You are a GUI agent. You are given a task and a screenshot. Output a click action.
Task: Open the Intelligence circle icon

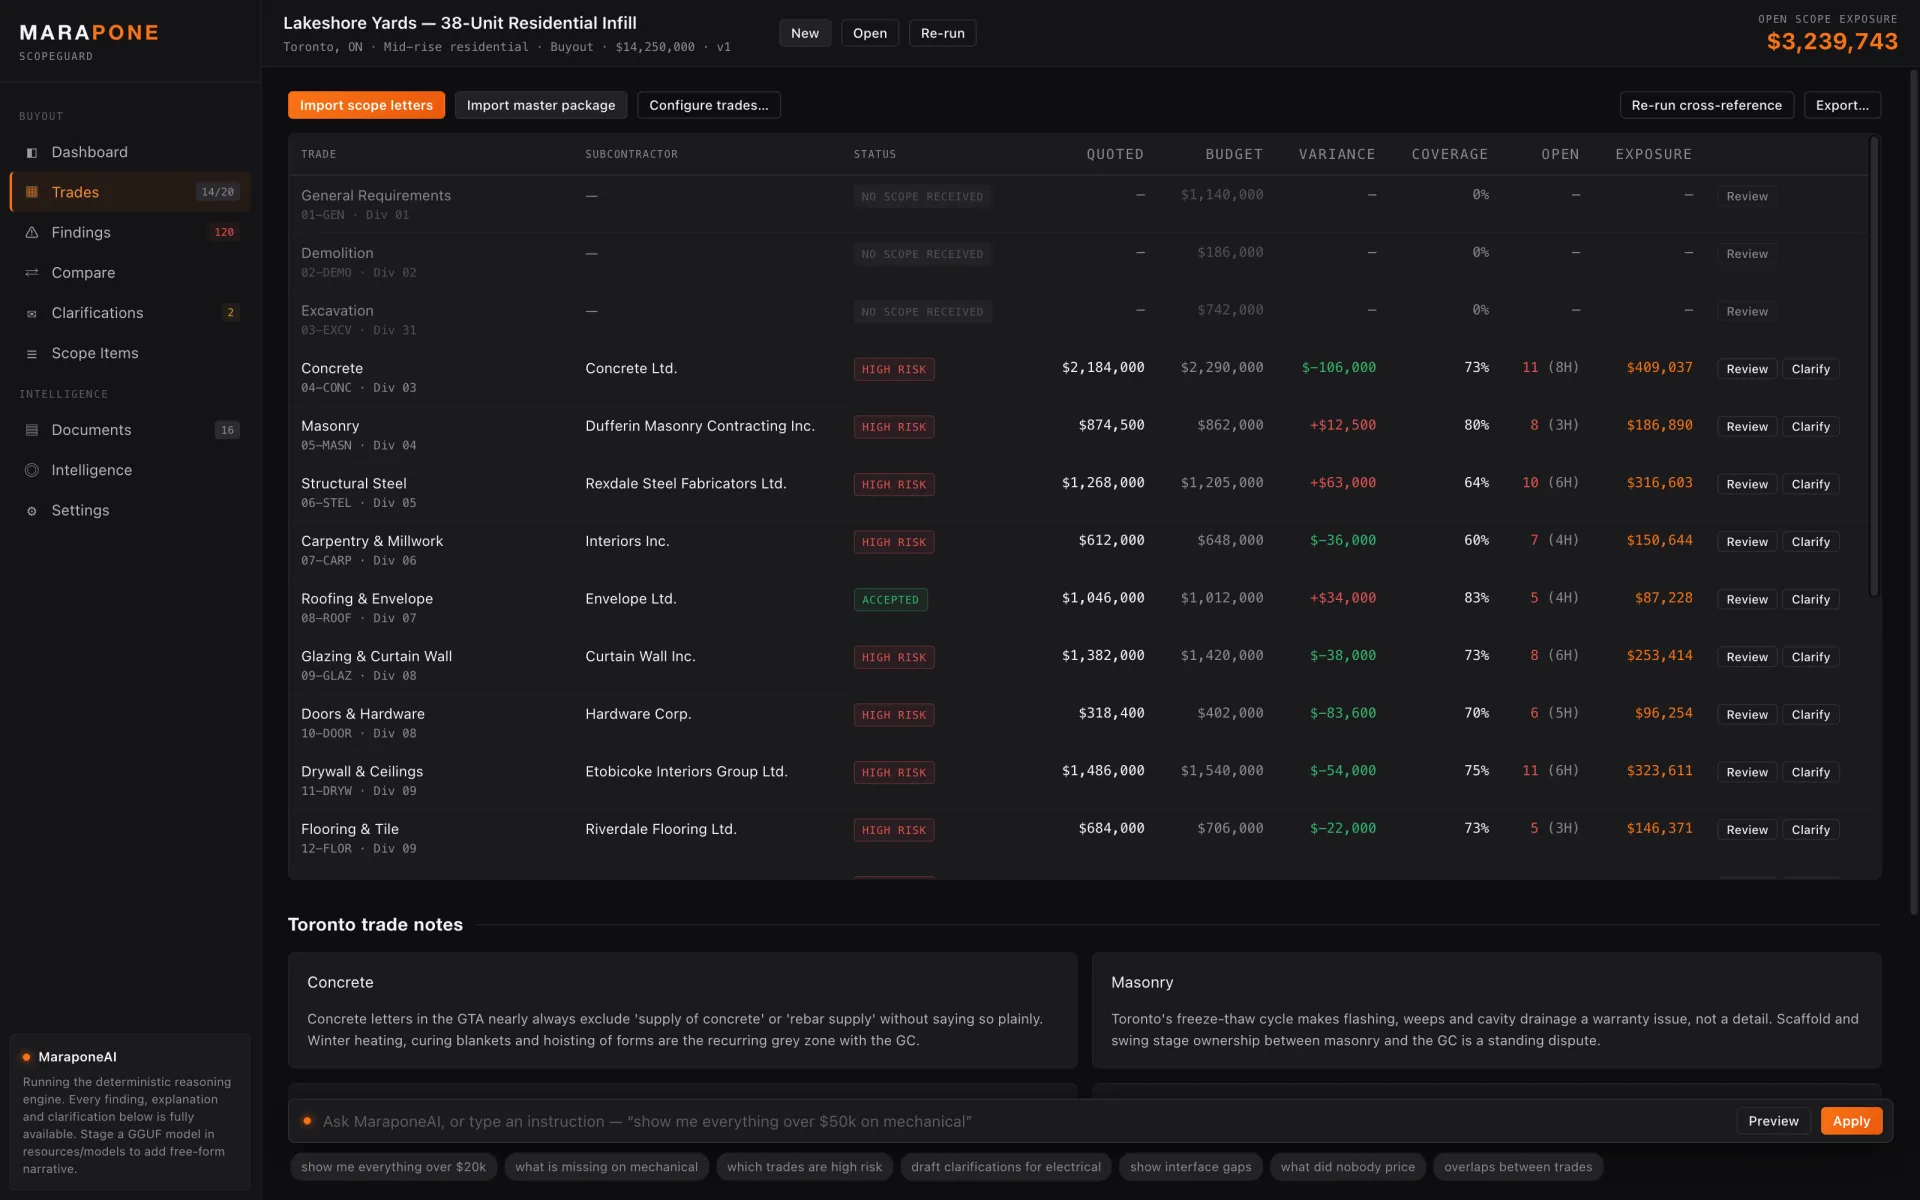32,470
